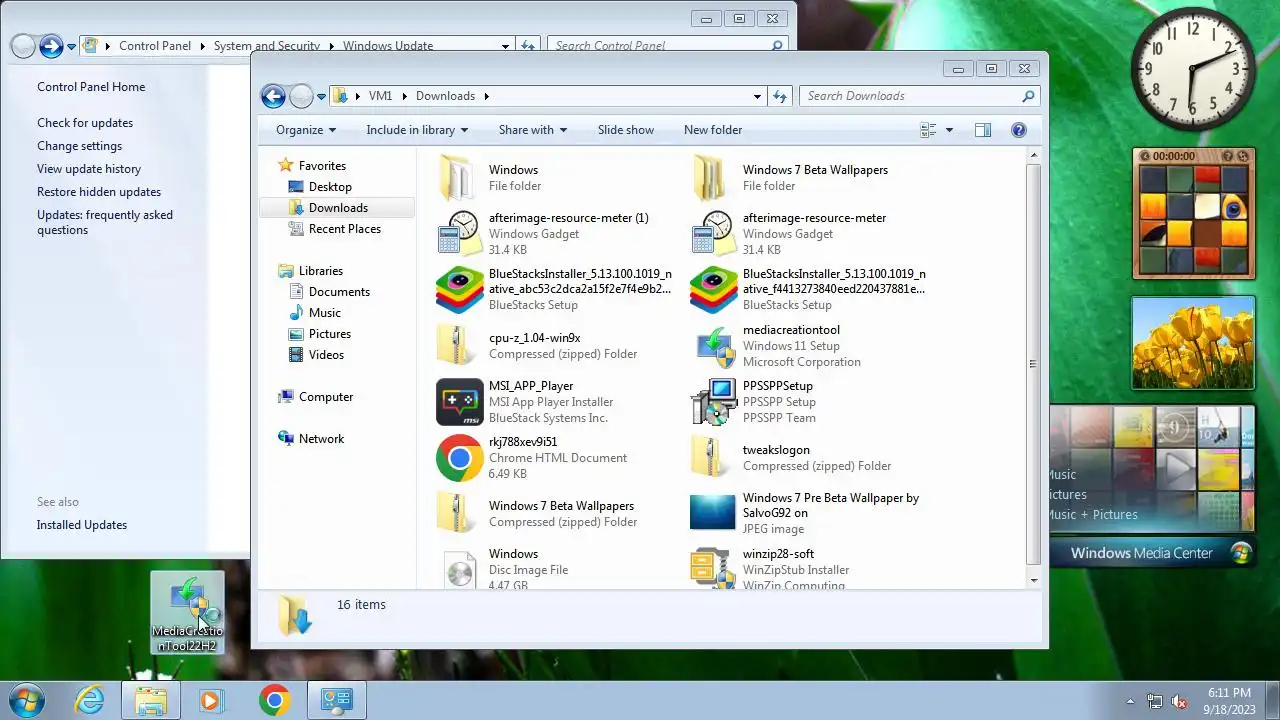
Task: Toggle the preview pane icon
Action: coord(983,130)
